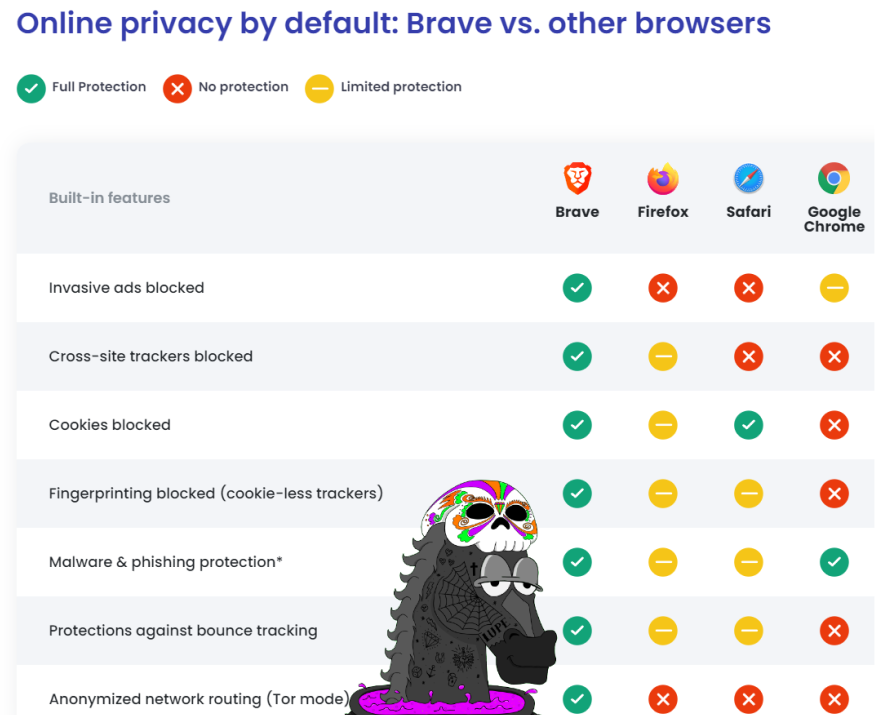Screen dimensions: 878x715
Task: Click the page title about online privacy
Action: 394,24
